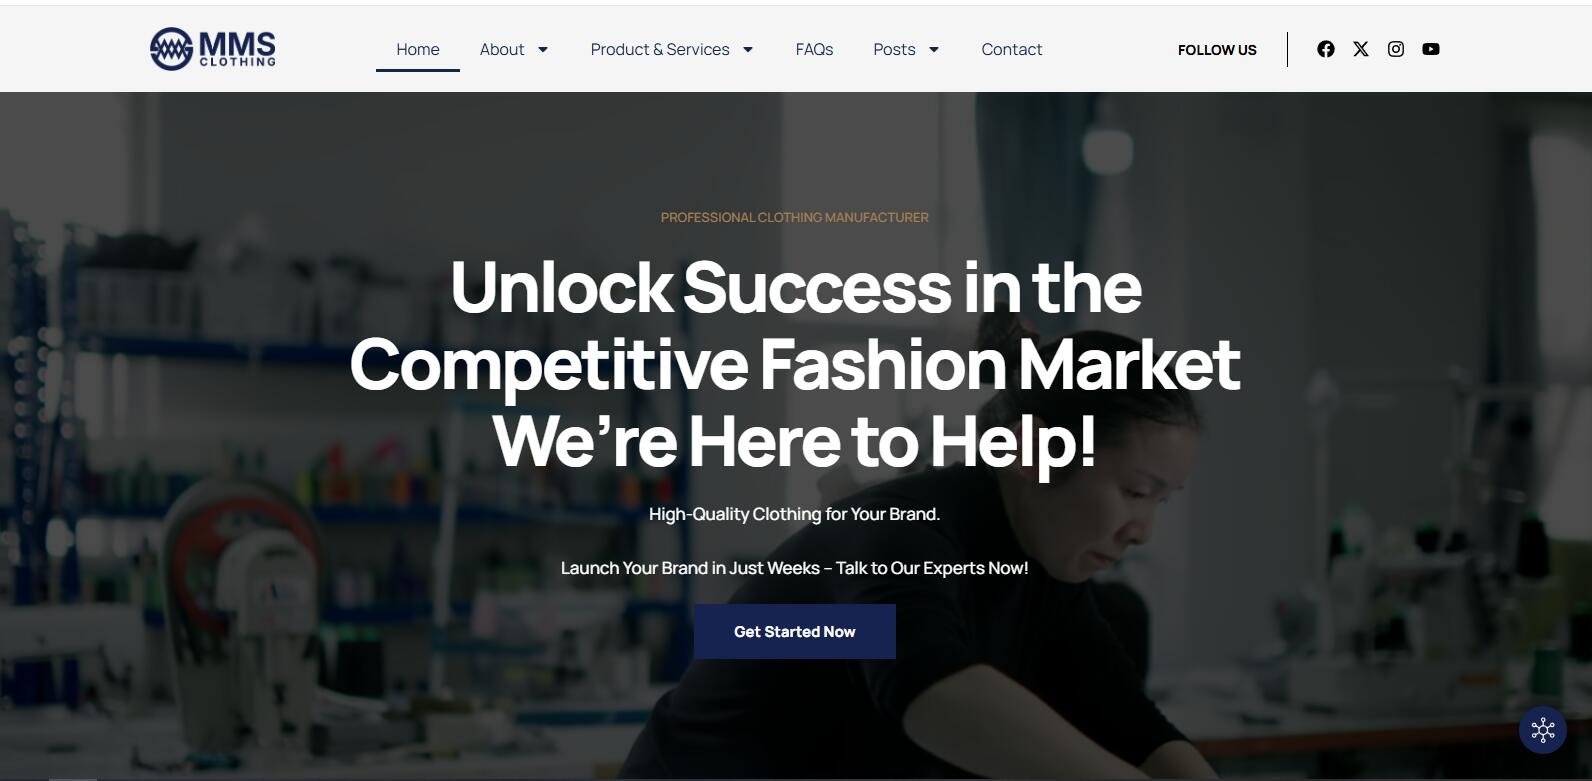1592x781 pixels.
Task: Go to the Contact page link
Action: click(1011, 49)
